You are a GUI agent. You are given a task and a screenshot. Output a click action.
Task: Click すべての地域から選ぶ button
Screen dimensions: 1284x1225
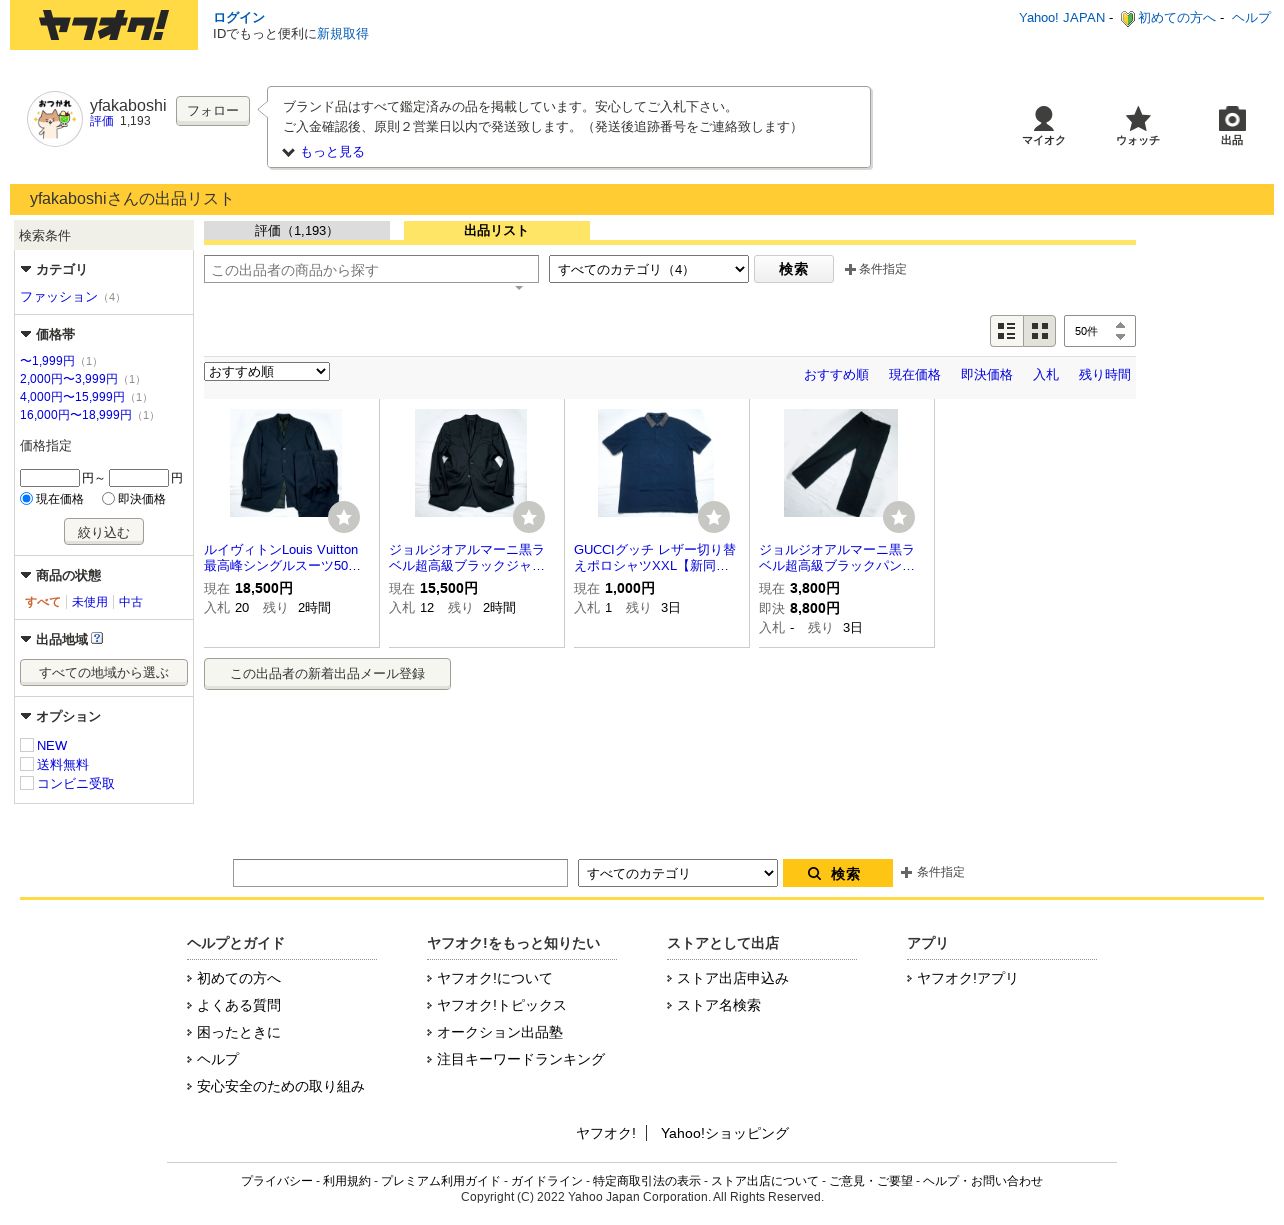tap(104, 673)
